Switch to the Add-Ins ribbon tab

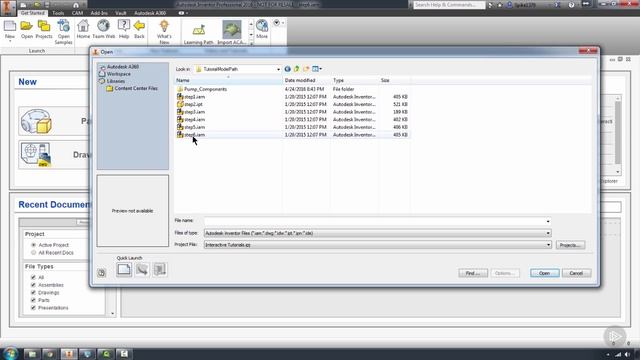pyautogui.click(x=99, y=13)
